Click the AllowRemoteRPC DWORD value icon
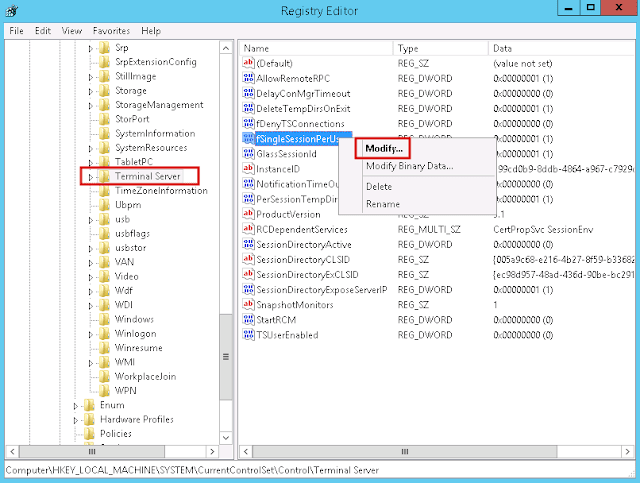 tap(248, 78)
